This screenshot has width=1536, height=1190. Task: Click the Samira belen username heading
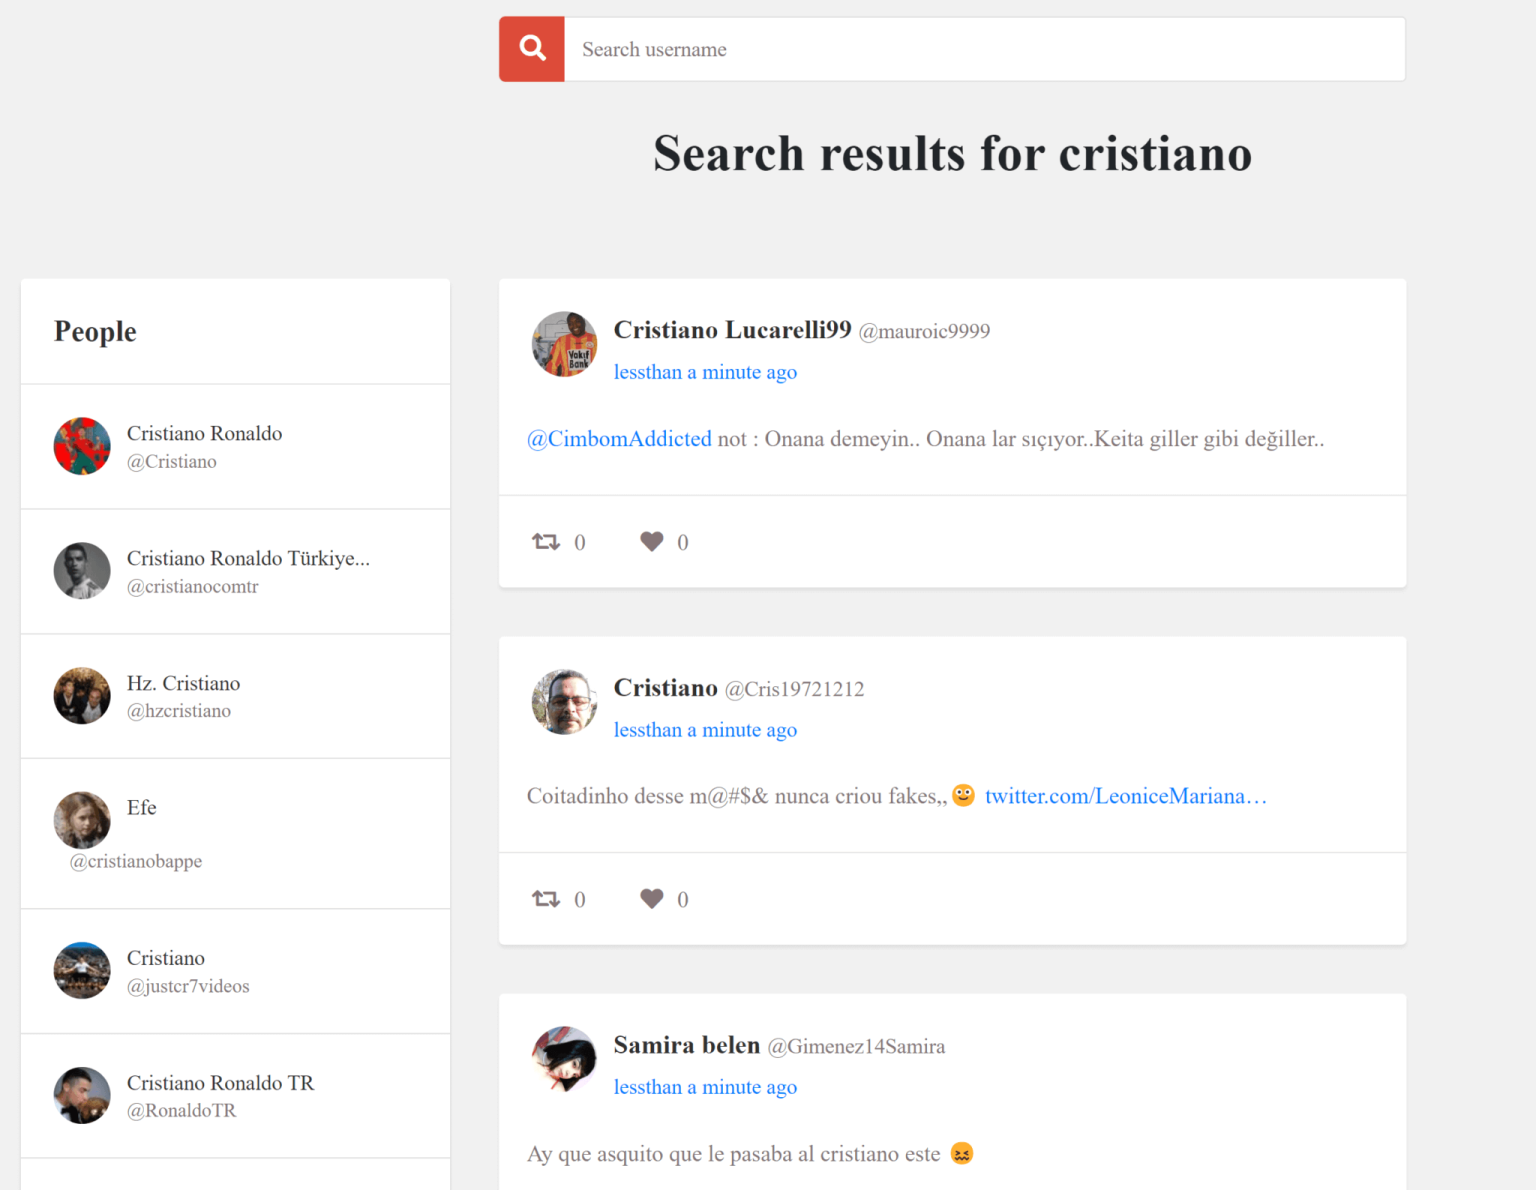click(x=686, y=1045)
